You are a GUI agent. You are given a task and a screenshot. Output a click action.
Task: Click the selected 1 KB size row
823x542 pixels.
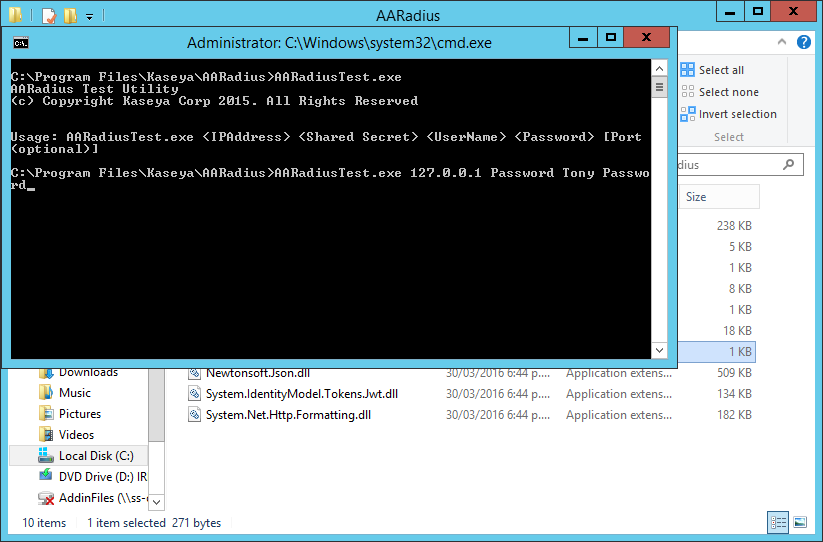tap(717, 352)
